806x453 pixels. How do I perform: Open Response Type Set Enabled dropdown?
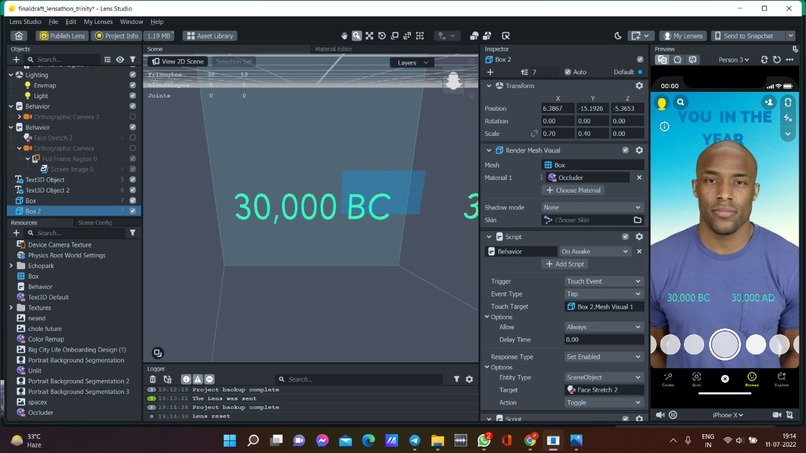[x=604, y=357]
